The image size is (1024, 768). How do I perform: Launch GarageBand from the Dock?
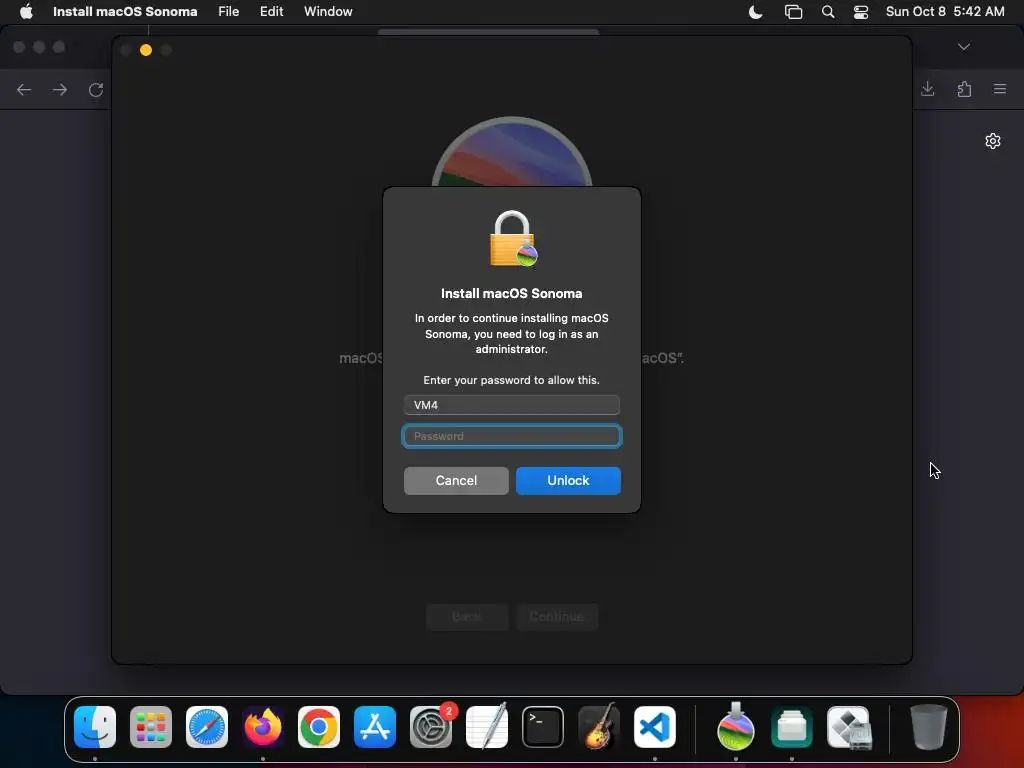tap(599, 727)
